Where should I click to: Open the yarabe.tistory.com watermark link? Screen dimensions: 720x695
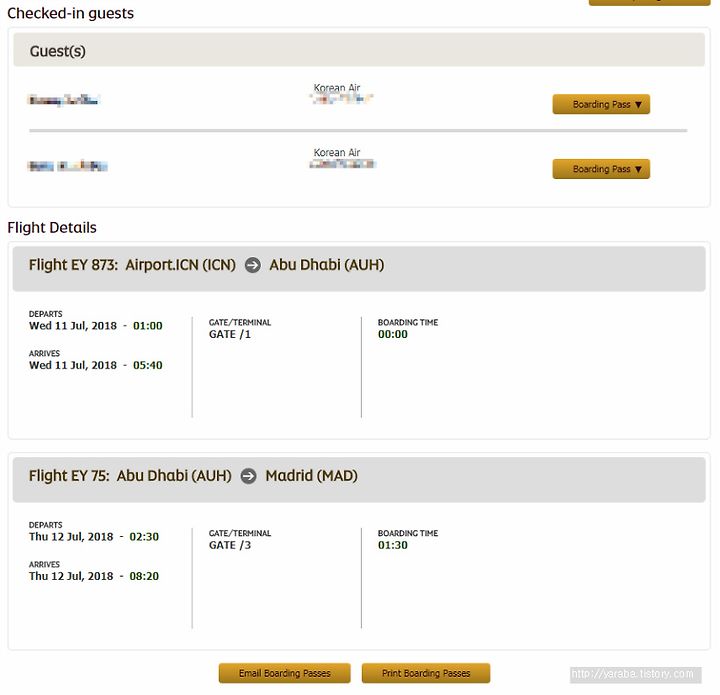[x=636, y=674]
